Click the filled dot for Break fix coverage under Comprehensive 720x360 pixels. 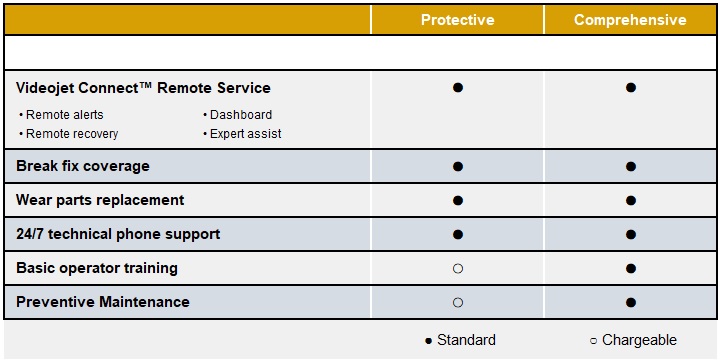tap(630, 166)
